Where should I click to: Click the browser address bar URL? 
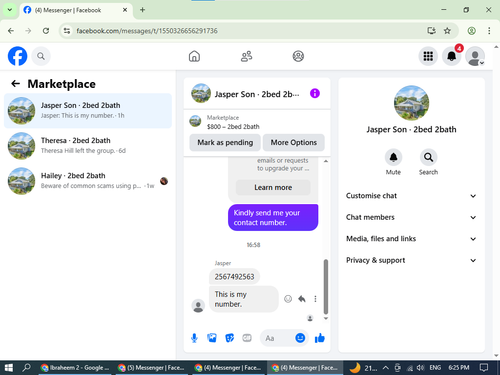[147, 31]
